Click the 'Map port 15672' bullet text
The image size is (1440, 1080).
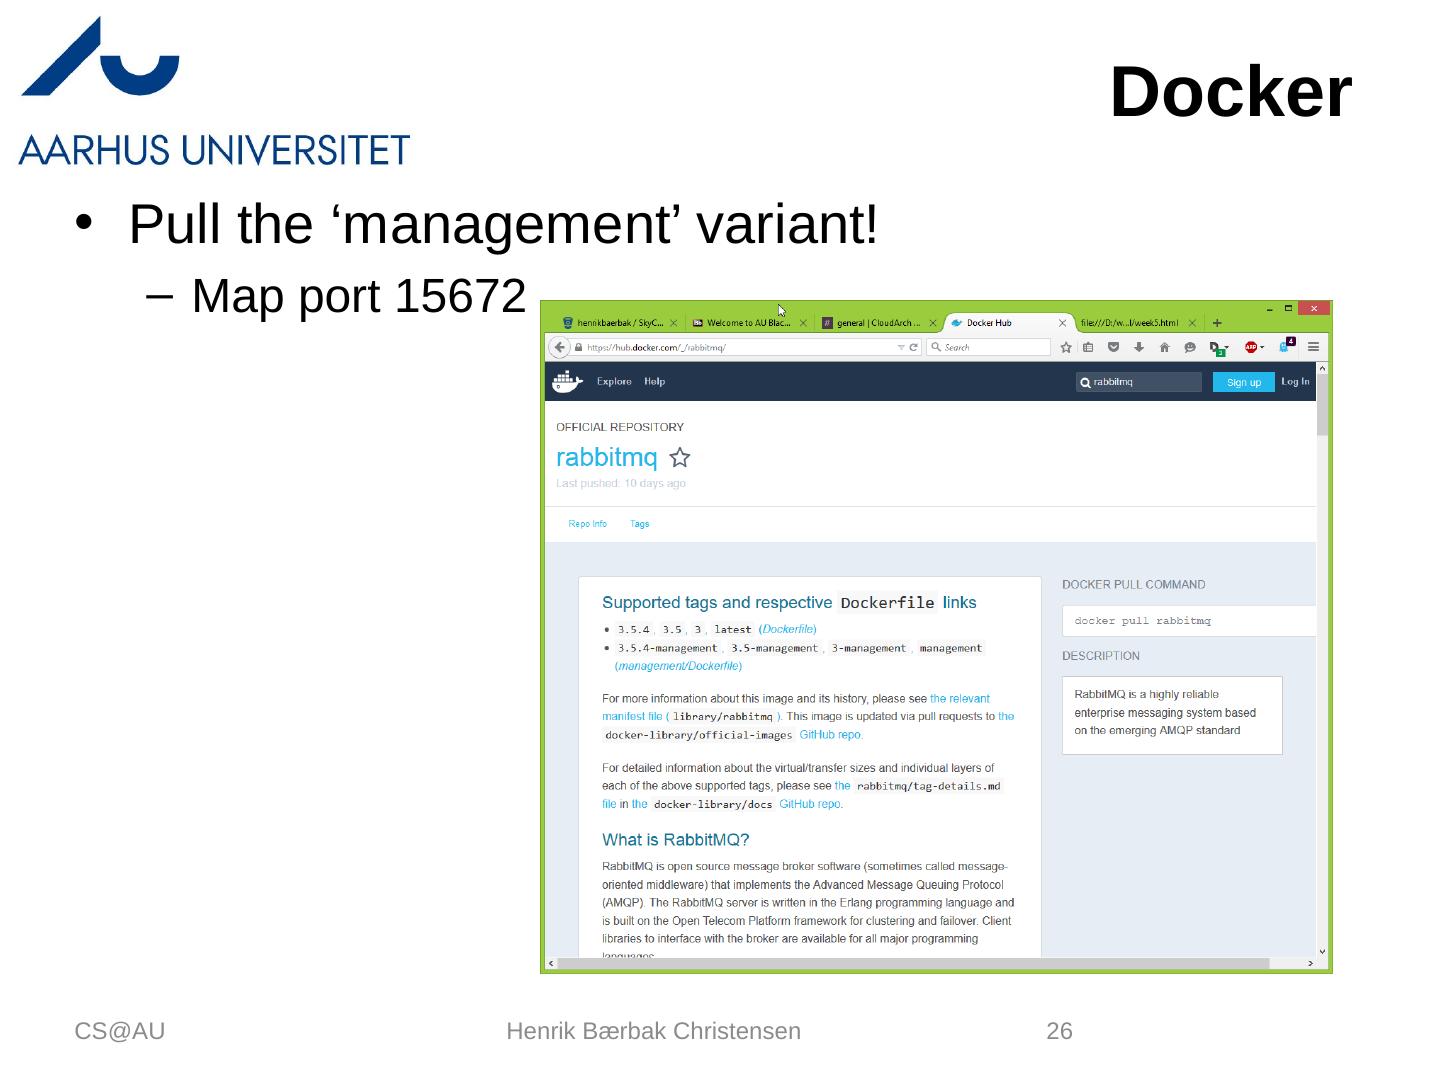point(358,296)
